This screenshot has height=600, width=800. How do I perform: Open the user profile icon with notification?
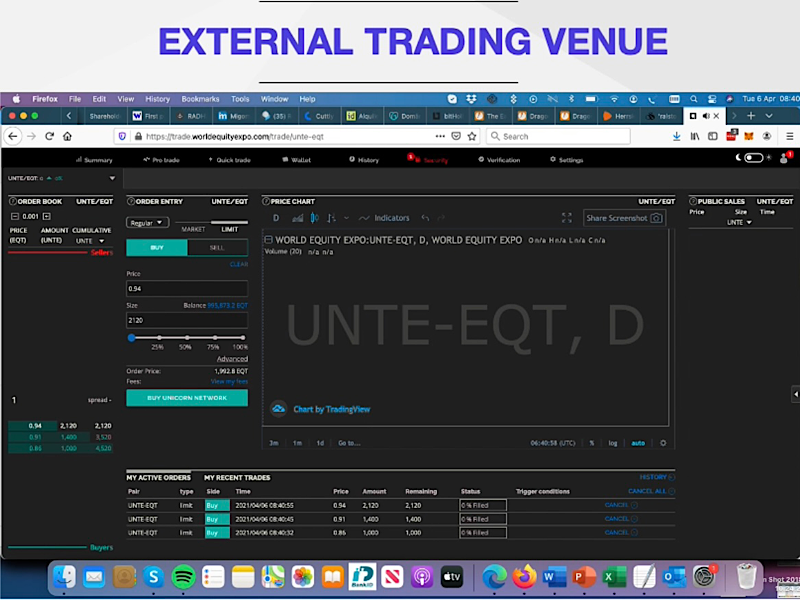[x=785, y=158]
